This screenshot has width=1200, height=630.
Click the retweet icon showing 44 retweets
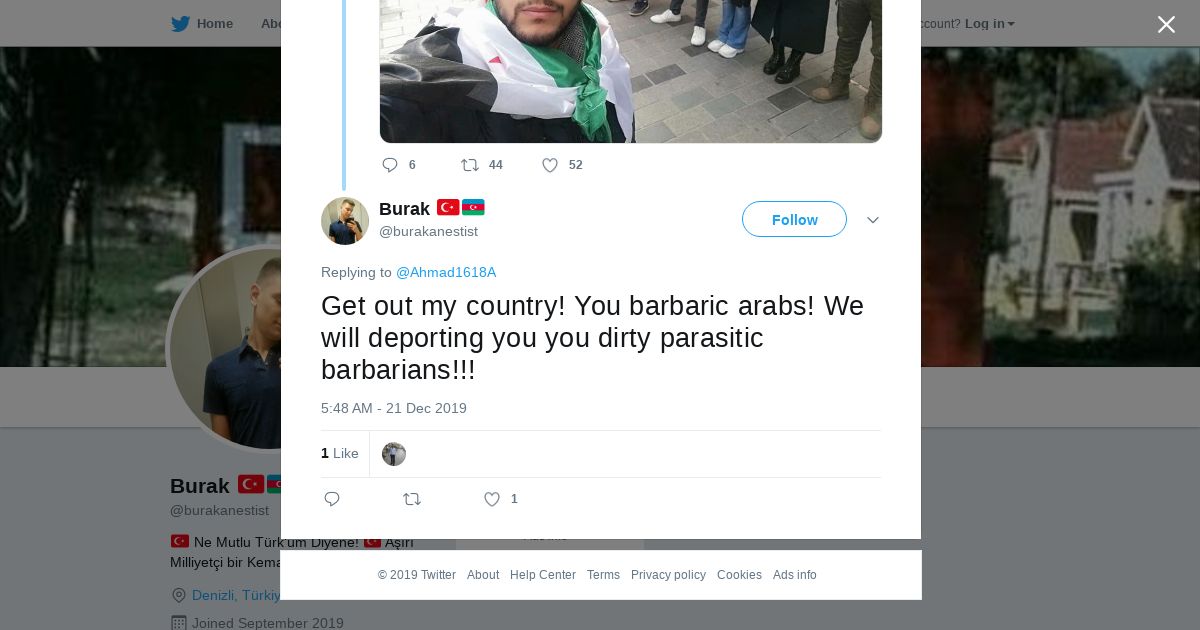(x=470, y=165)
